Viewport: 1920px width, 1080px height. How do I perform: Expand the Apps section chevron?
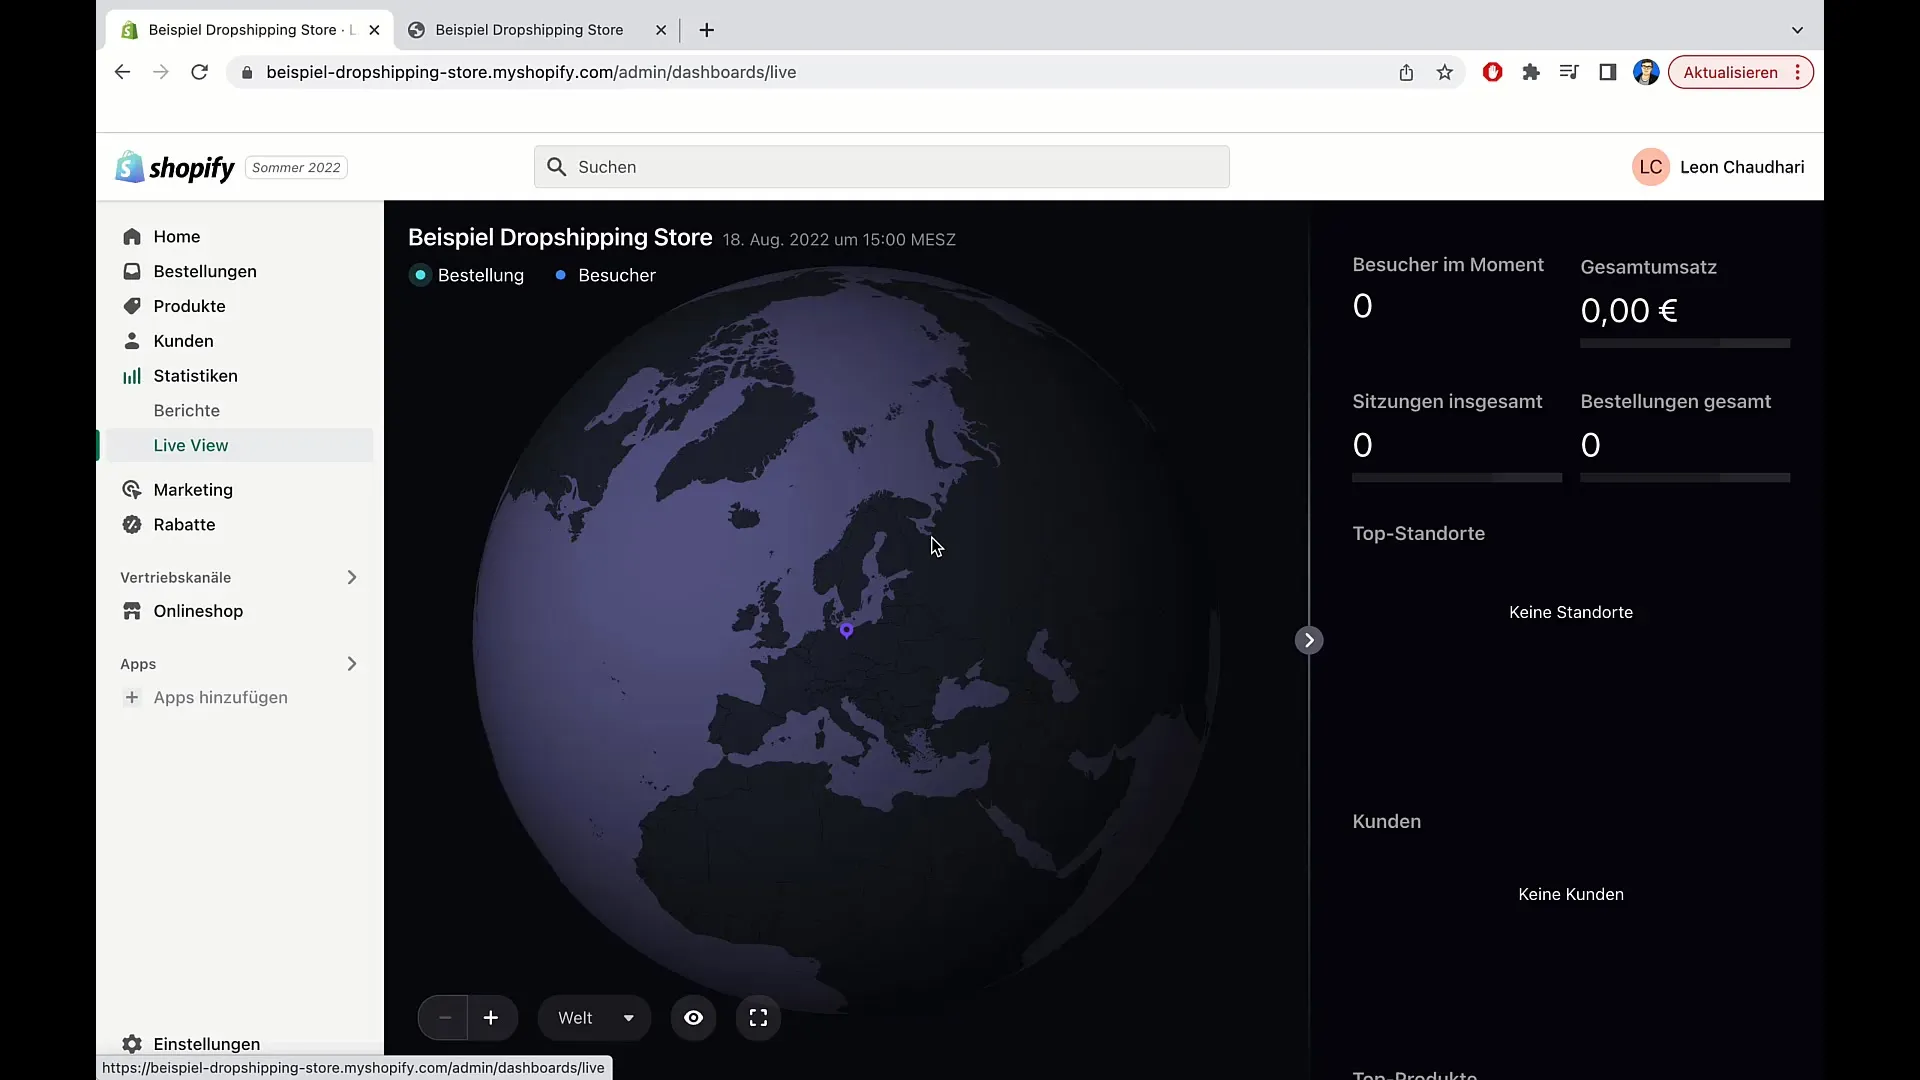(352, 663)
